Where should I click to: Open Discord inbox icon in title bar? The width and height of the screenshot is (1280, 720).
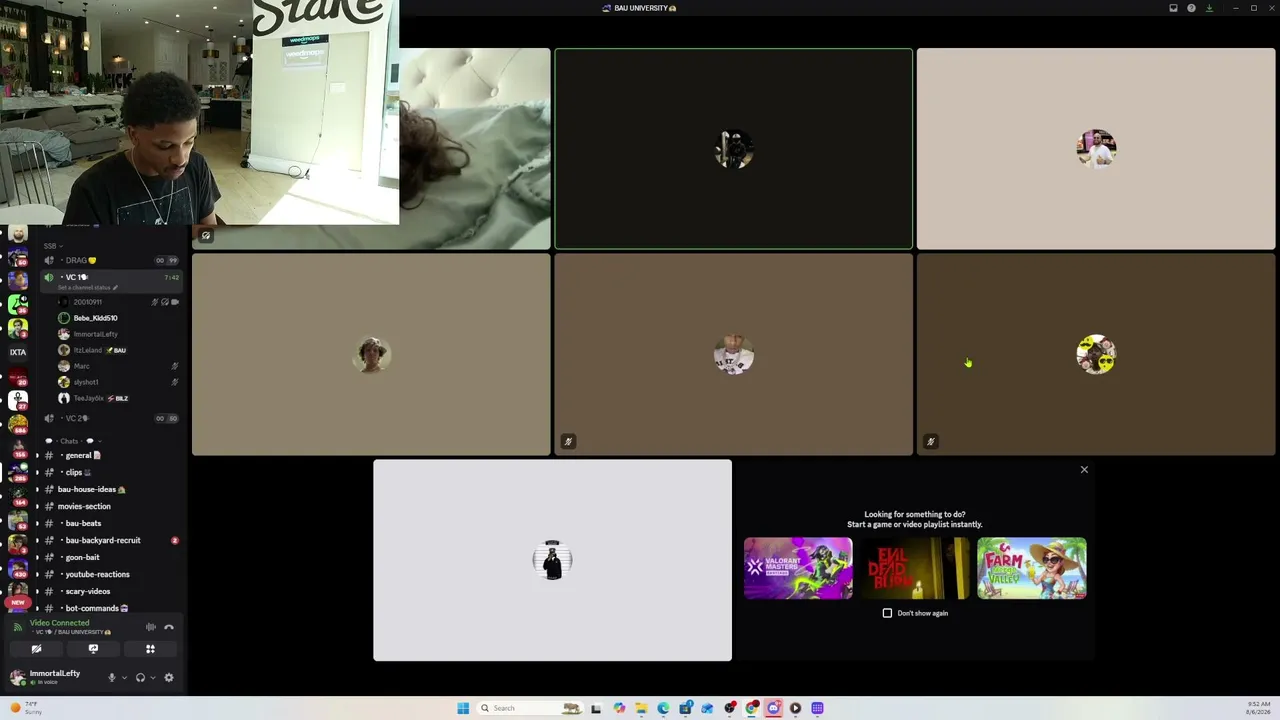pos(1173,8)
